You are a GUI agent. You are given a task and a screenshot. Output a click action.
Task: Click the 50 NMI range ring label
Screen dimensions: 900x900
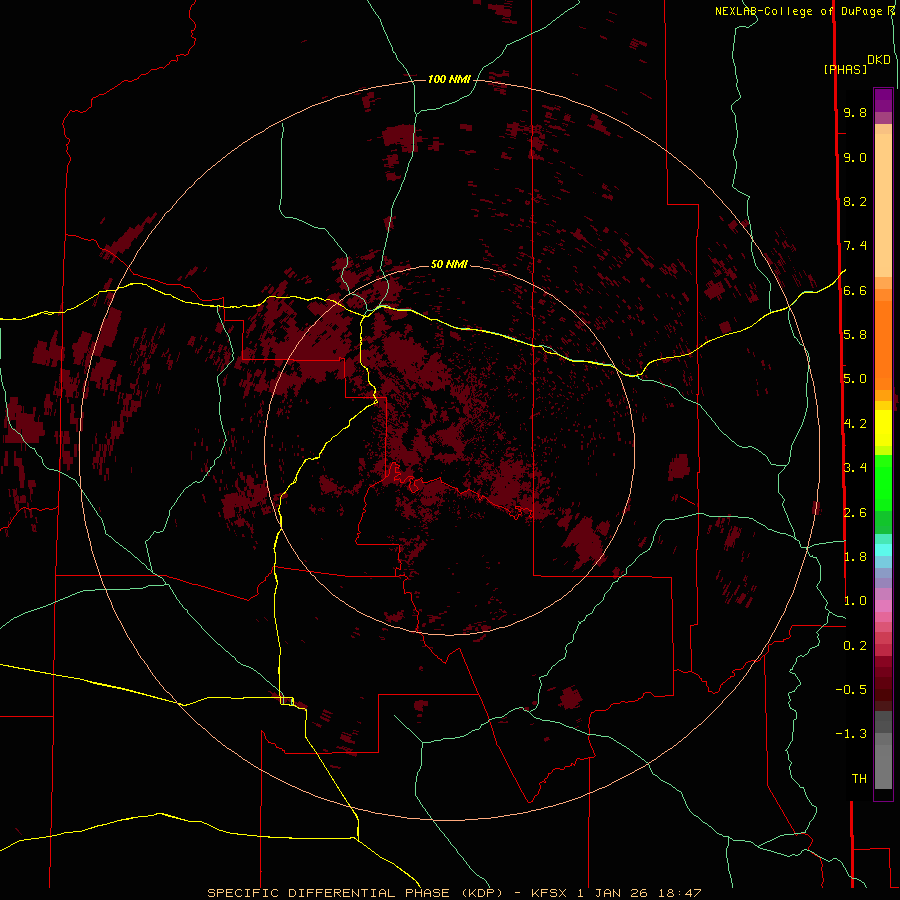click(449, 264)
